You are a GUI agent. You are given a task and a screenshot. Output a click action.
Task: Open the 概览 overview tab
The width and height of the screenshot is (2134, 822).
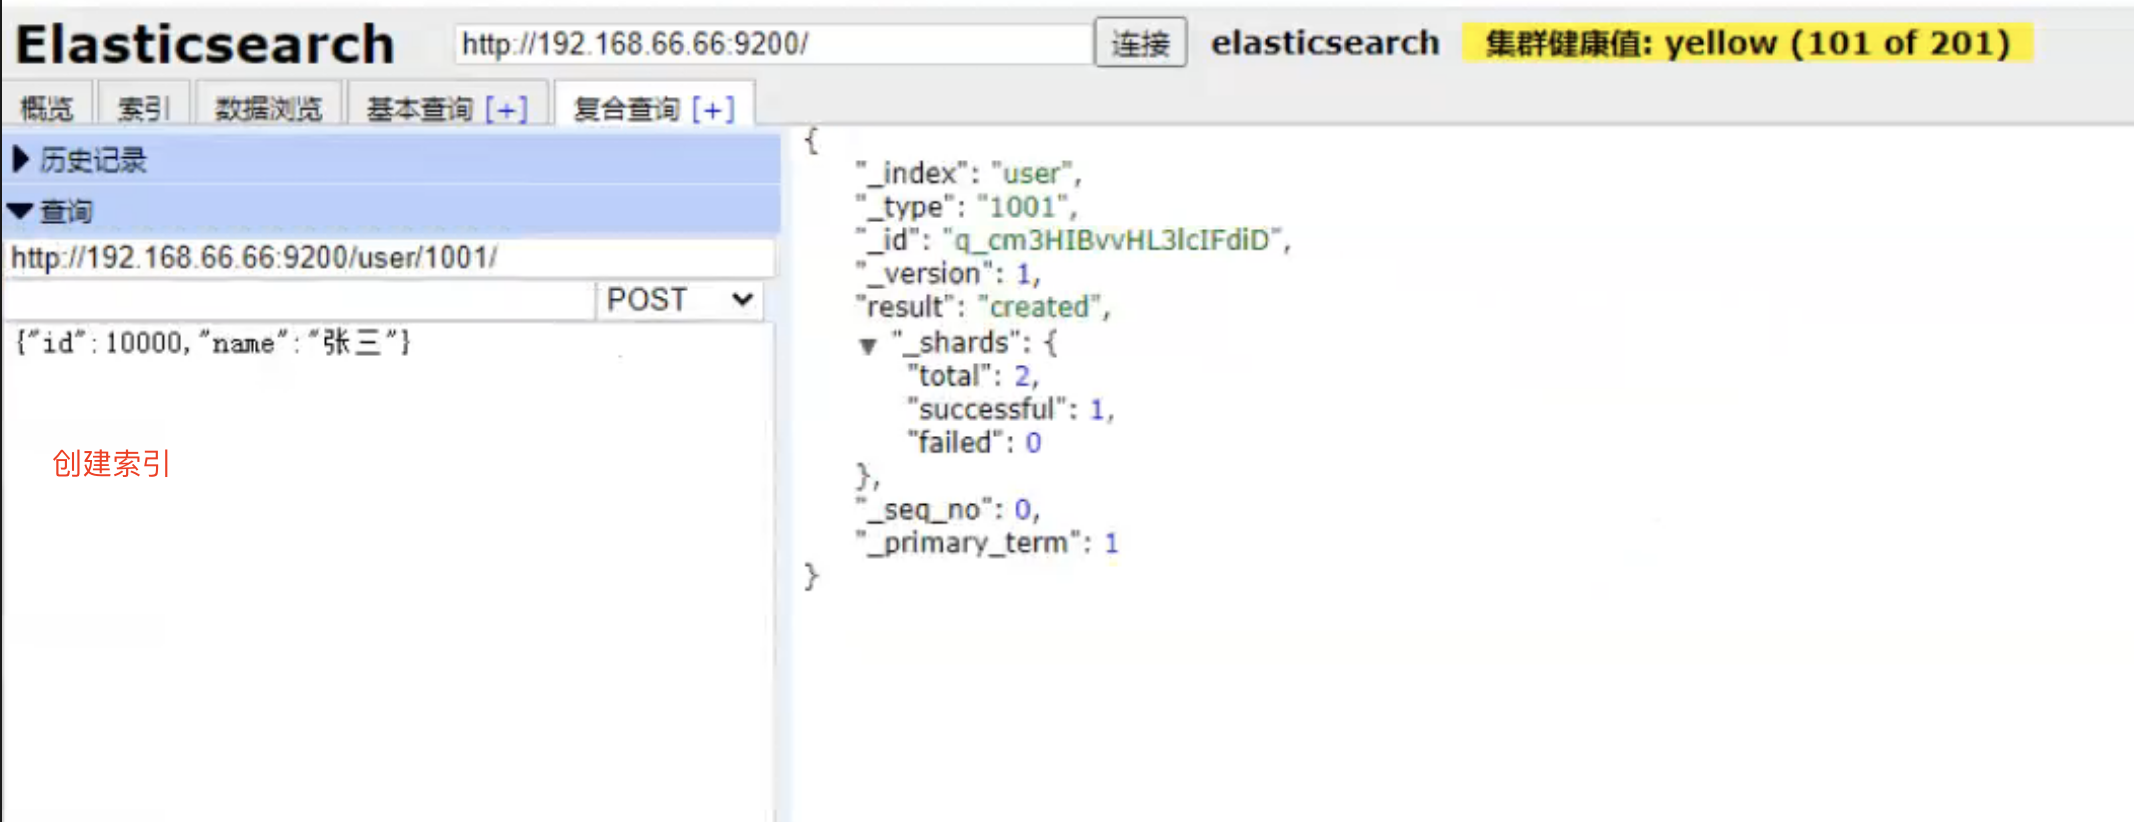47,107
